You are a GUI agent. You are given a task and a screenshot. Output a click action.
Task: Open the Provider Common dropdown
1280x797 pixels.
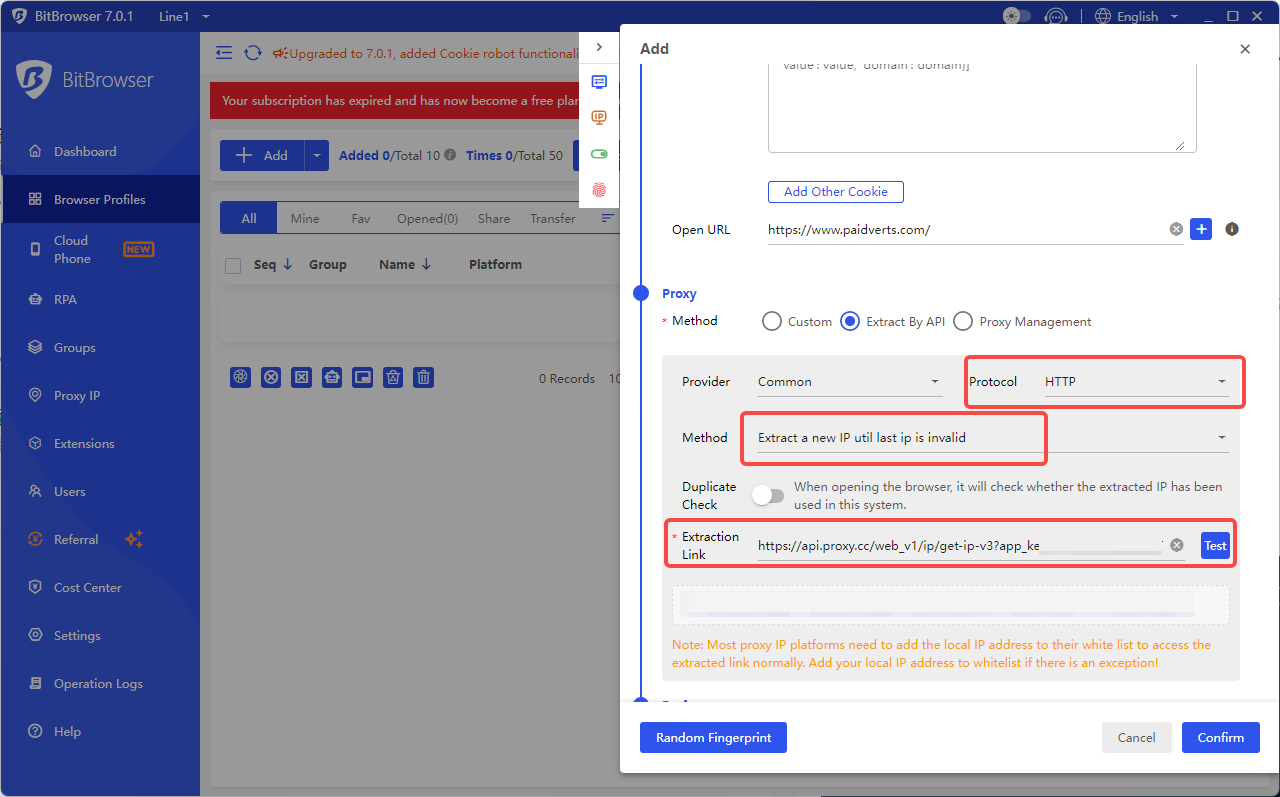click(849, 381)
